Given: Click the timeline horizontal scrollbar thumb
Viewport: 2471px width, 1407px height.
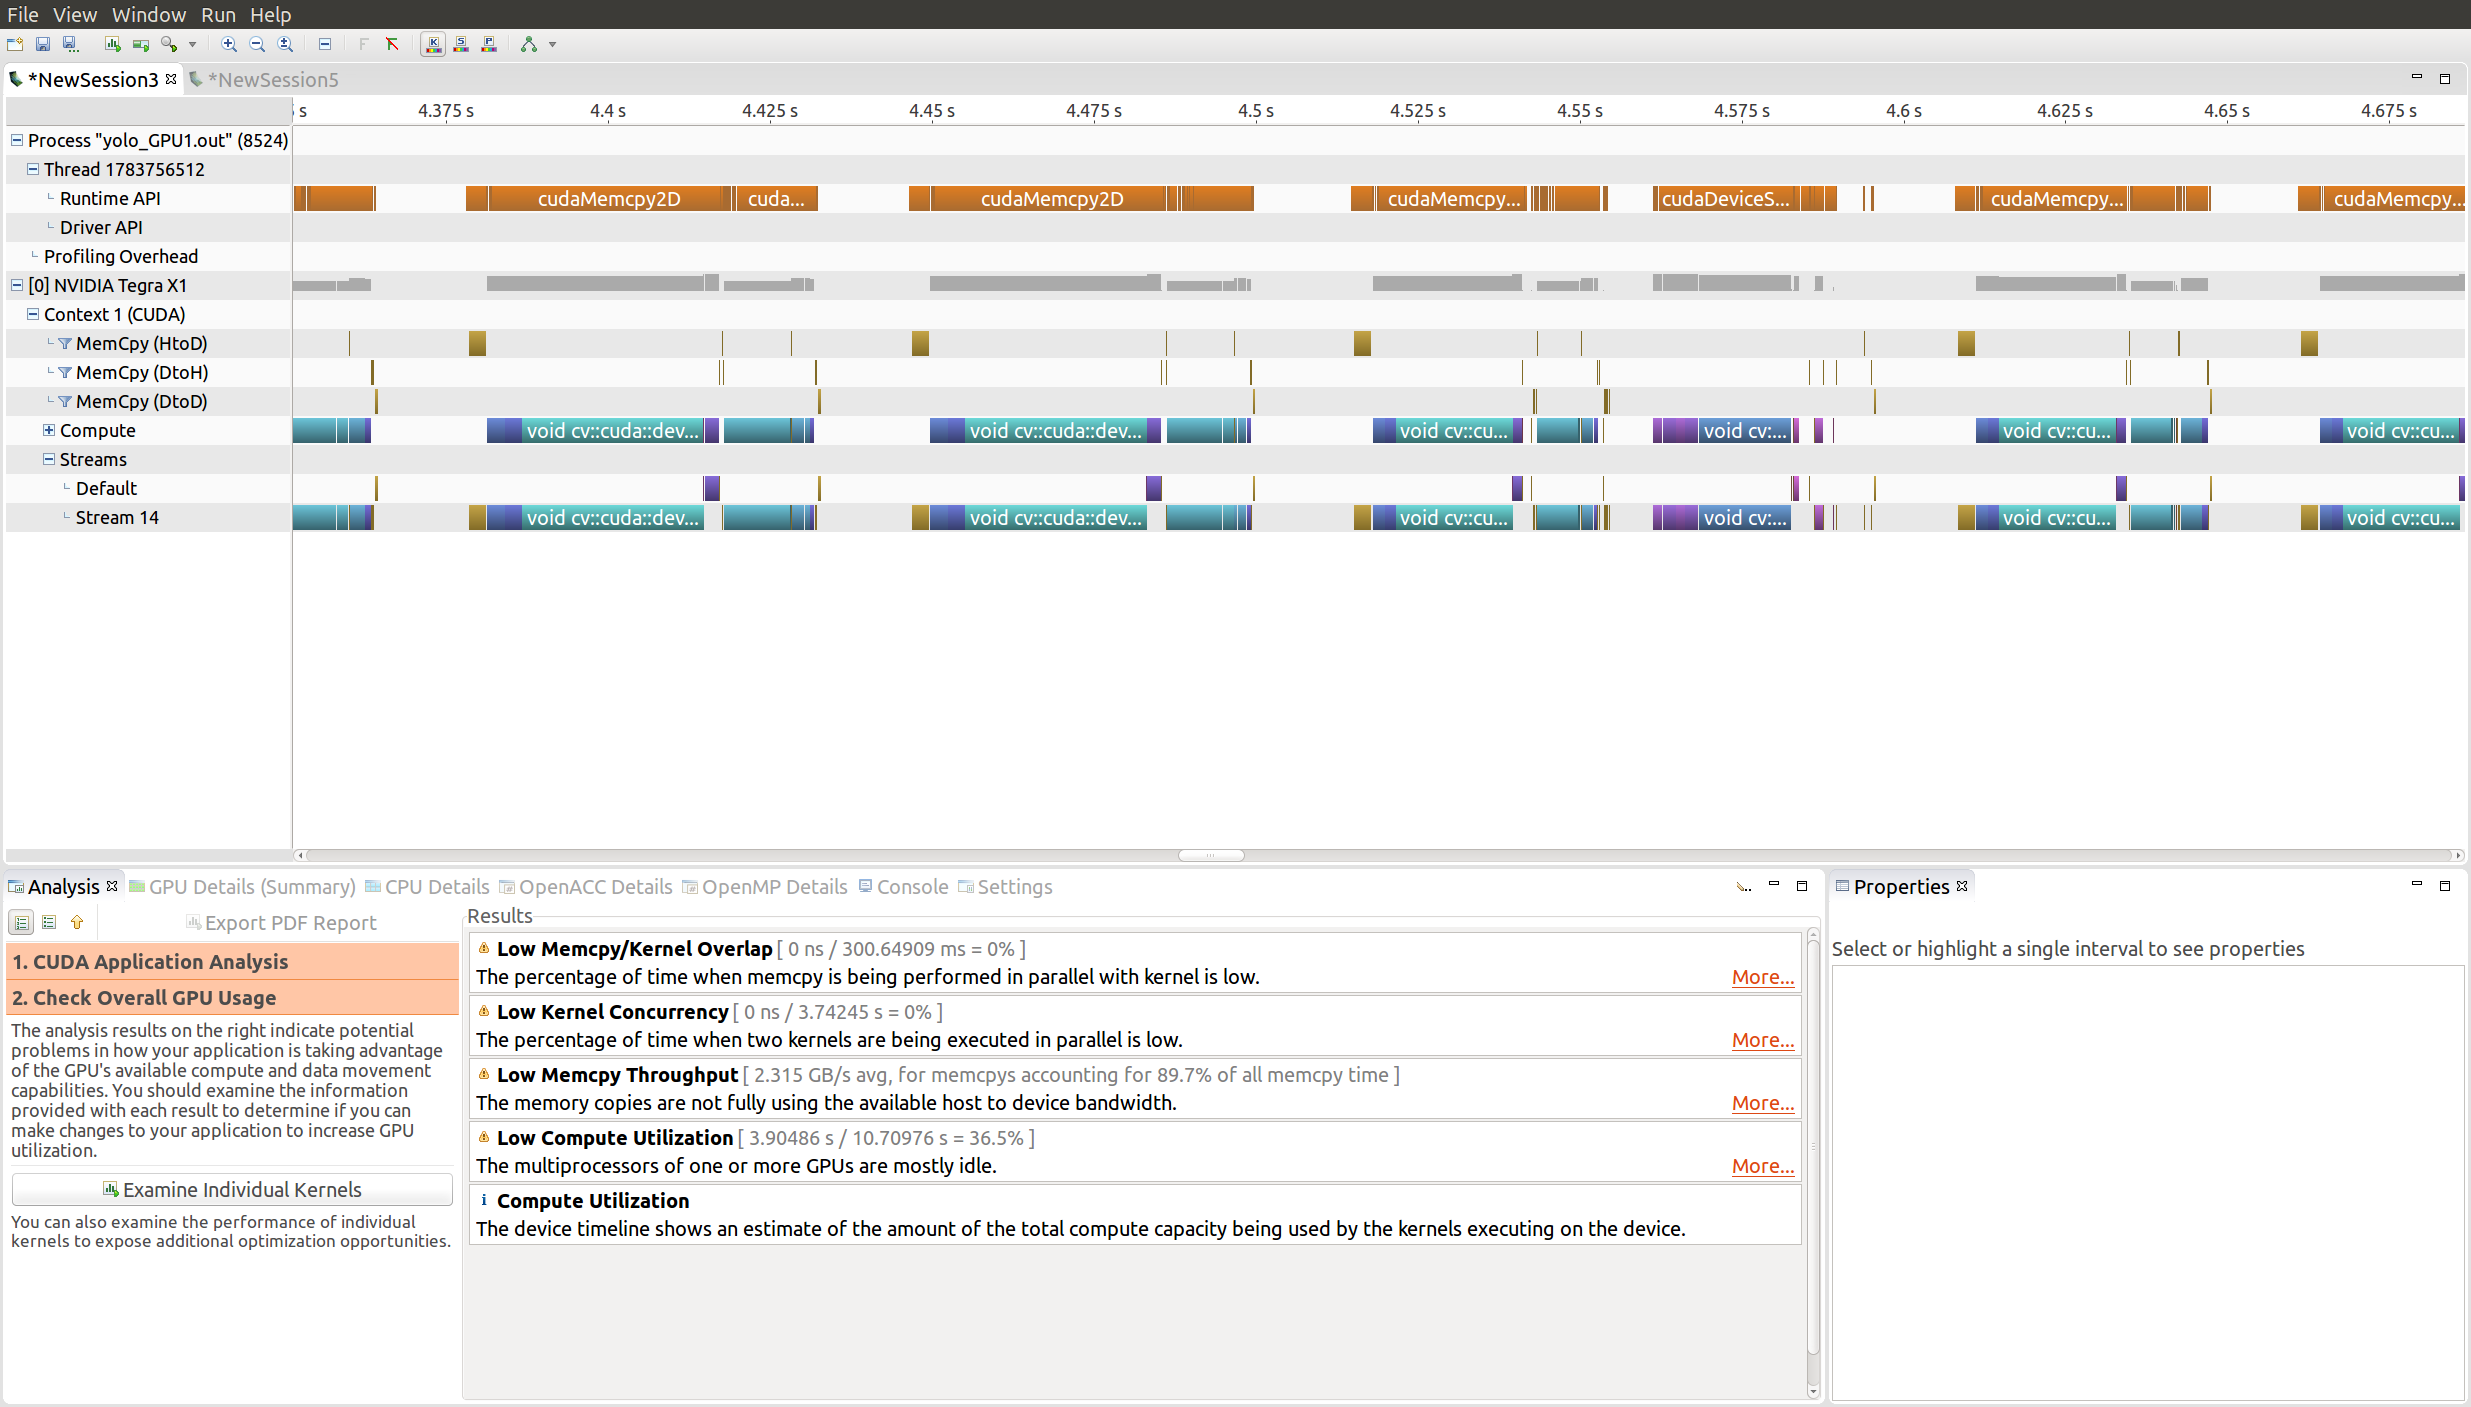Looking at the screenshot, I should [x=1210, y=855].
